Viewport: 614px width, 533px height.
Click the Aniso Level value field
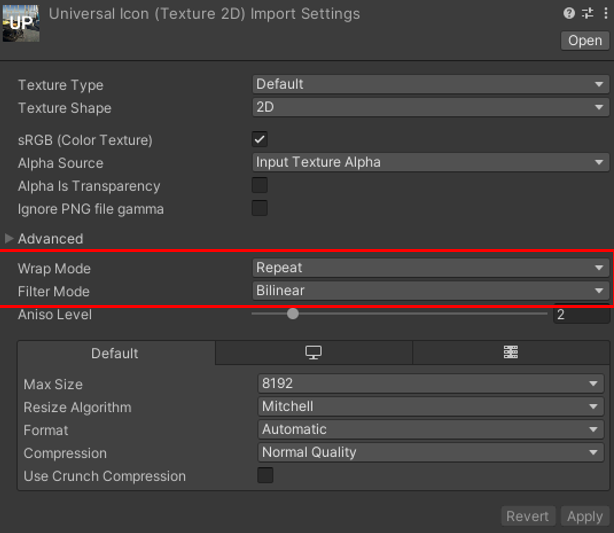click(x=579, y=315)
